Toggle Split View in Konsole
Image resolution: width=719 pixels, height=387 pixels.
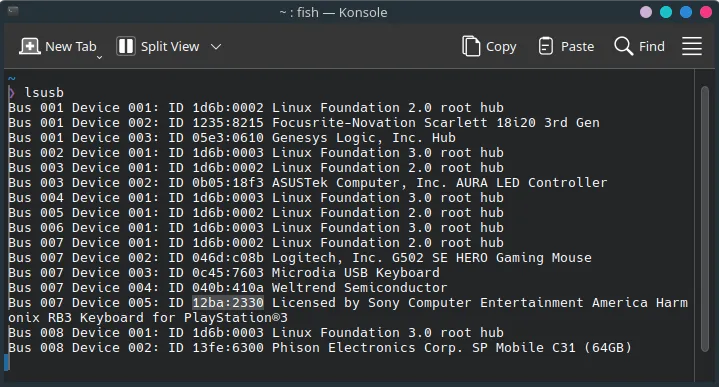(x=158, y=46)
